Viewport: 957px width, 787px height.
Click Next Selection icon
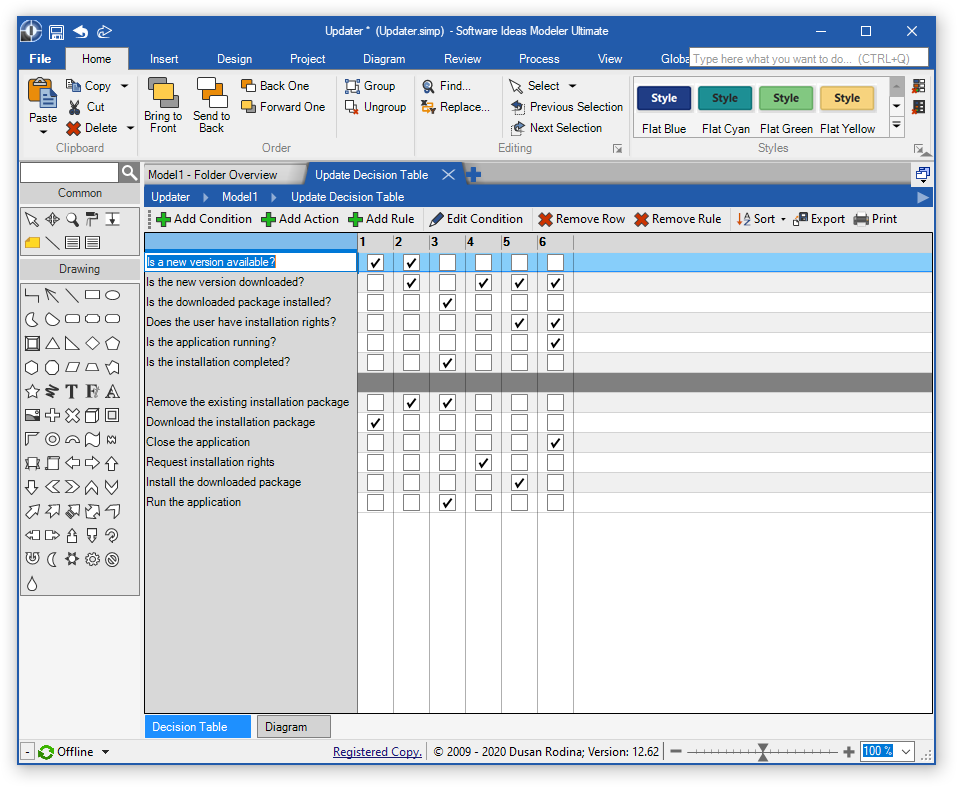coord(518,128)
